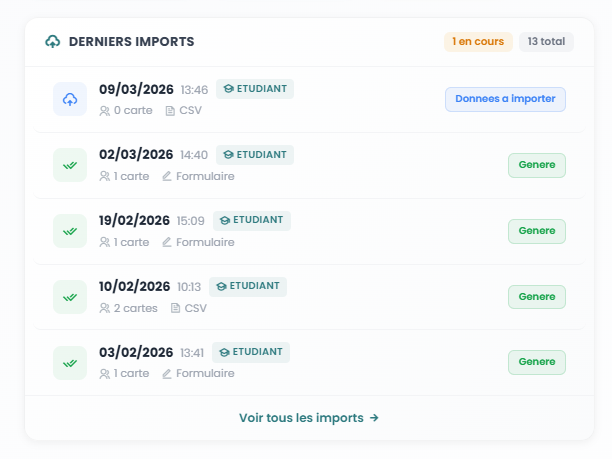Open the Voir tous les imports link

tap(308, 418)
